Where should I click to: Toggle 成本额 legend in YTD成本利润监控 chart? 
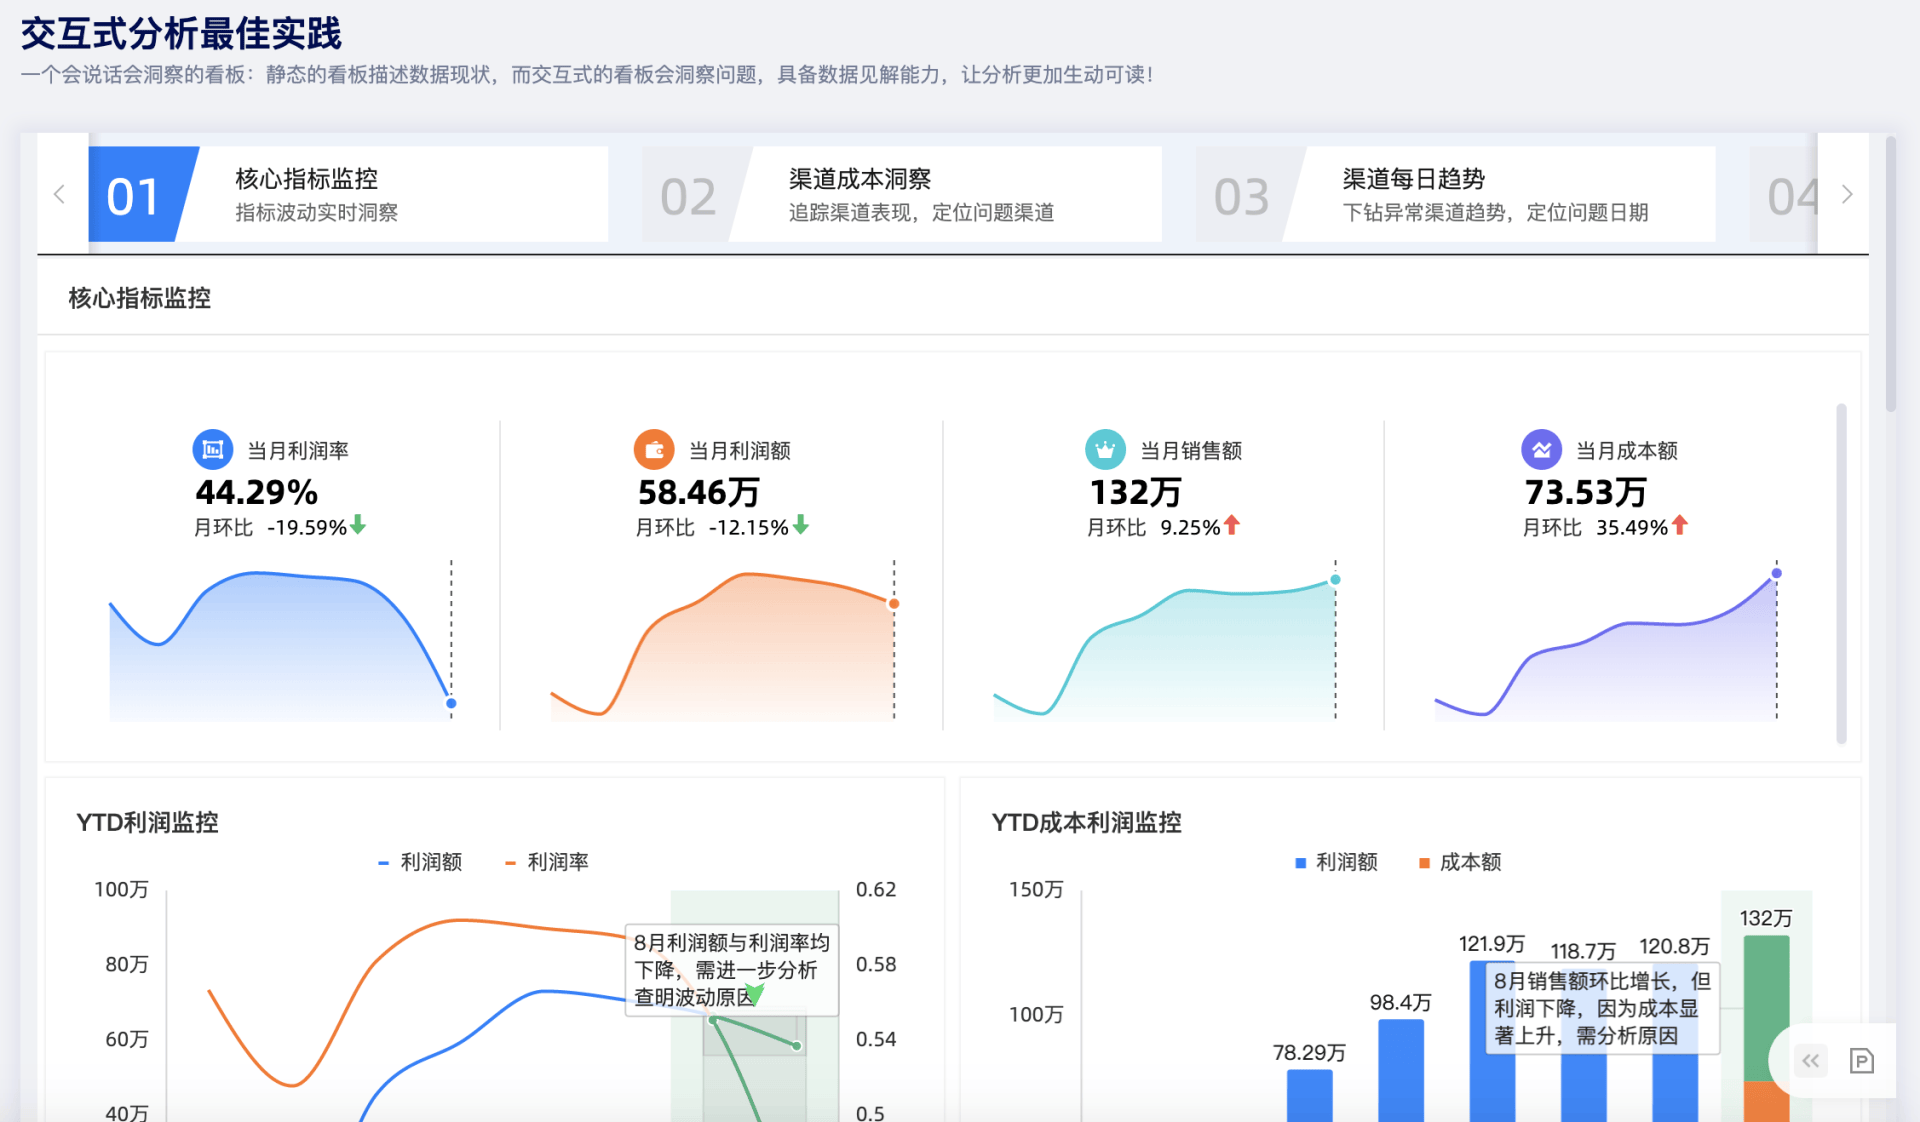click(x=1460, y=862)
